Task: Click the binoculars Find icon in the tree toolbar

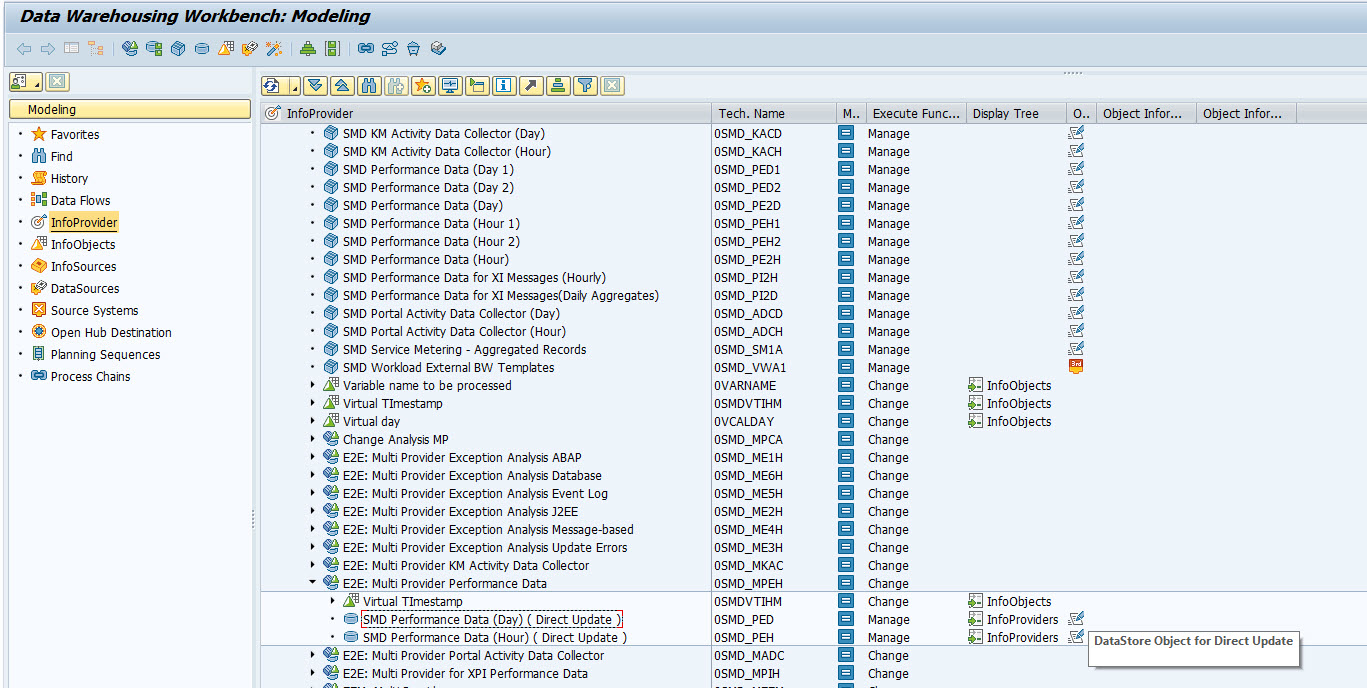Action: coord(369,86)
